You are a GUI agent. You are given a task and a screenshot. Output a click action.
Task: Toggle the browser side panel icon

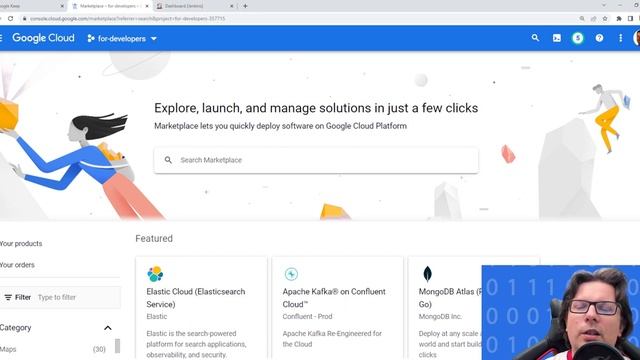coord(630,19)
